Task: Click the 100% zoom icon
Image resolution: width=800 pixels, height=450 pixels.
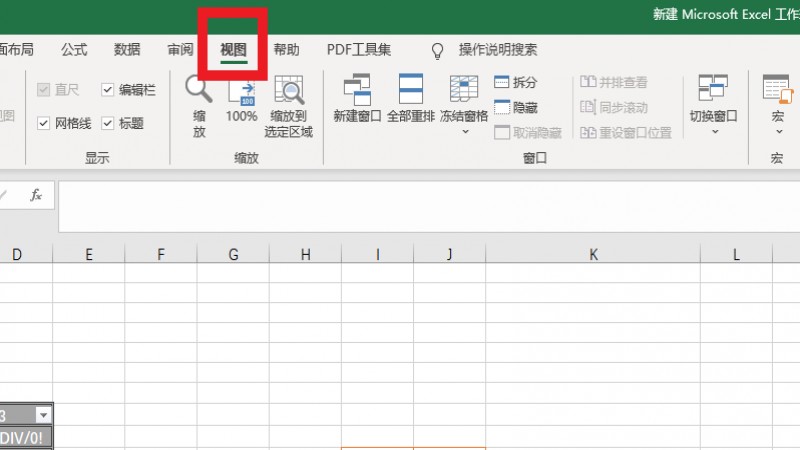Action: 241,92
